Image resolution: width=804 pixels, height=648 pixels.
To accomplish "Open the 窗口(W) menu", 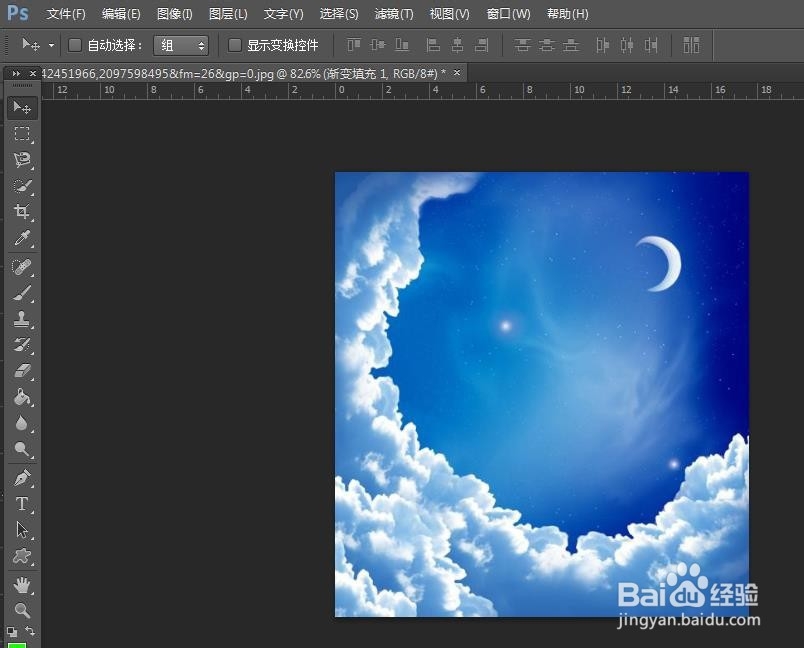I will (508, 14).
